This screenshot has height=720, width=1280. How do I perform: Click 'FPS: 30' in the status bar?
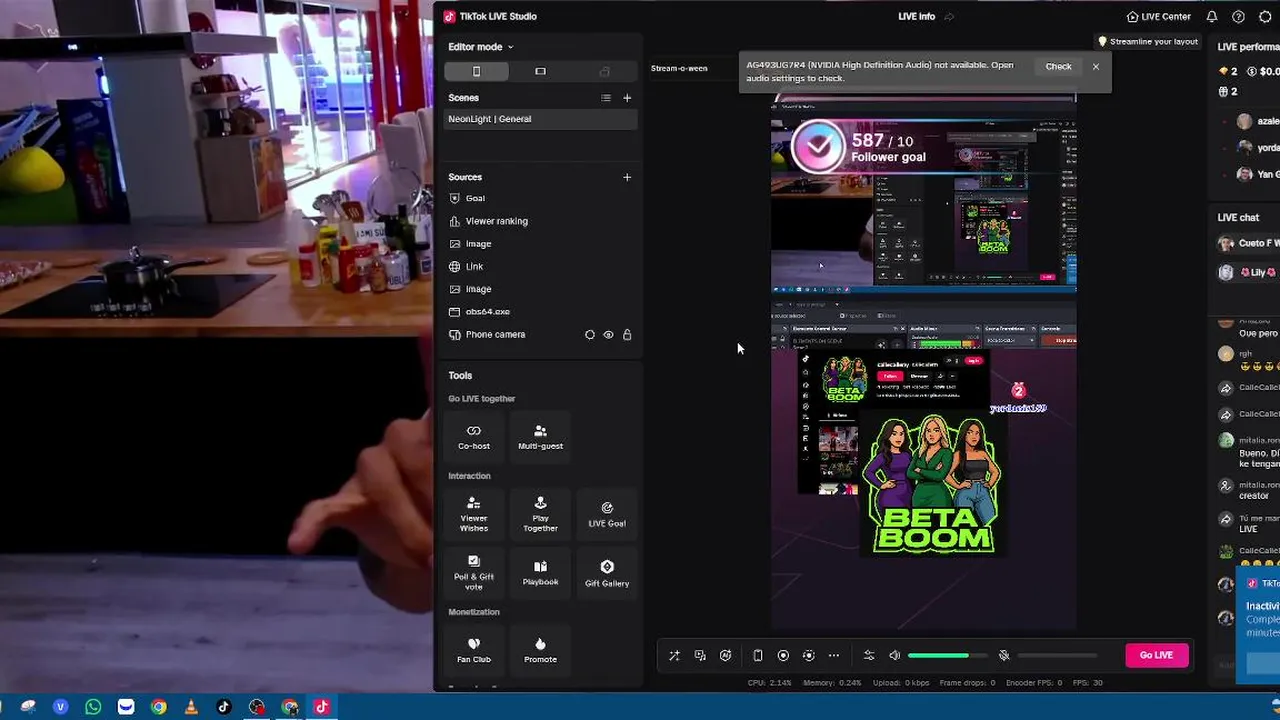(x=1087, y=683)
